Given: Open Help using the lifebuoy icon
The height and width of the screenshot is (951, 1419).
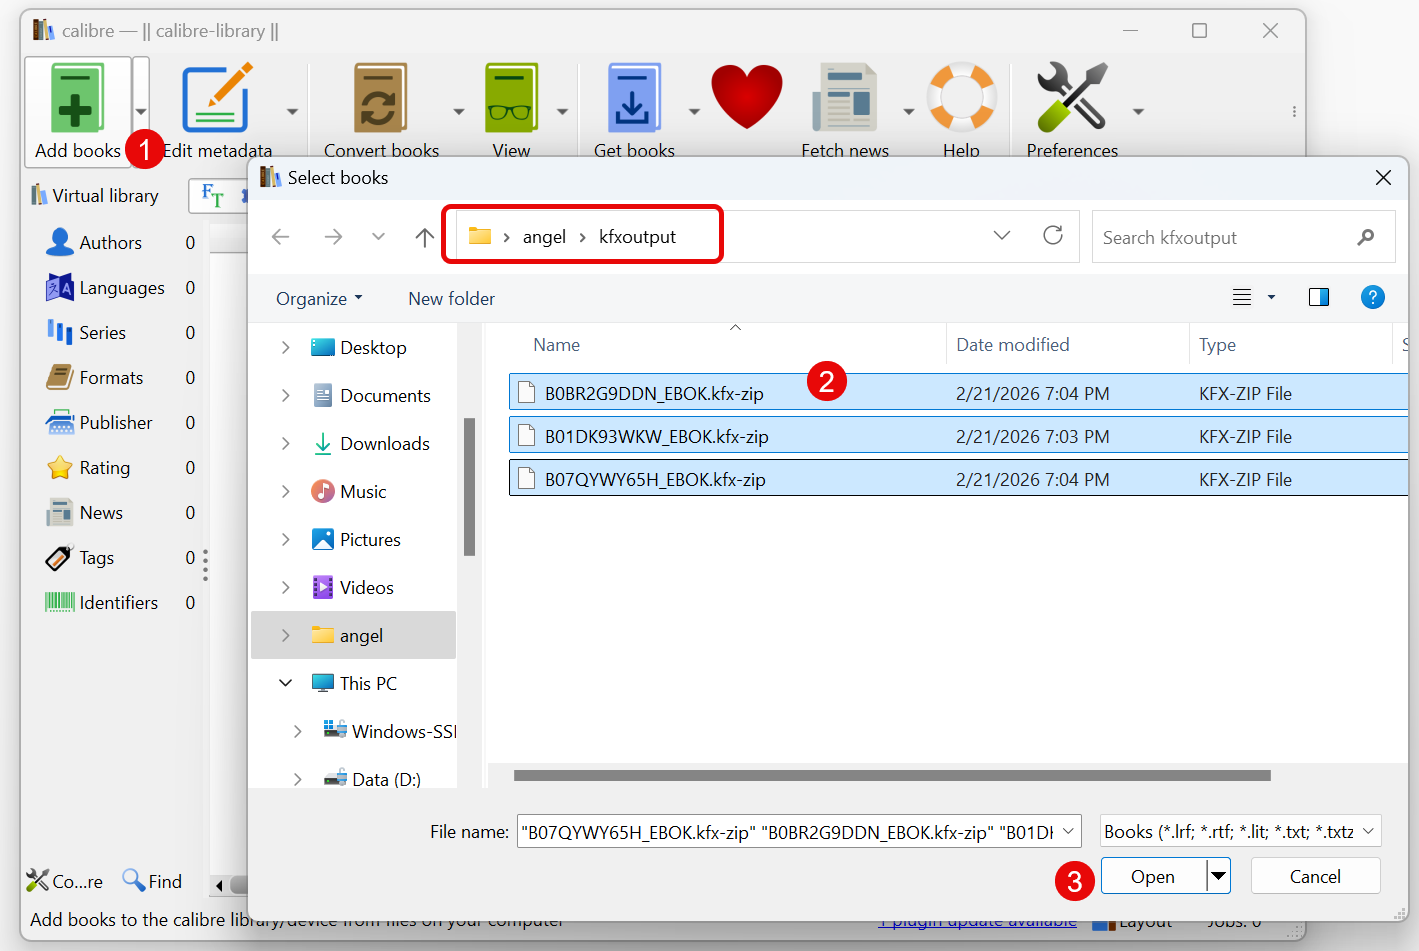Looking at the screenshot, I should coord(961,97).
